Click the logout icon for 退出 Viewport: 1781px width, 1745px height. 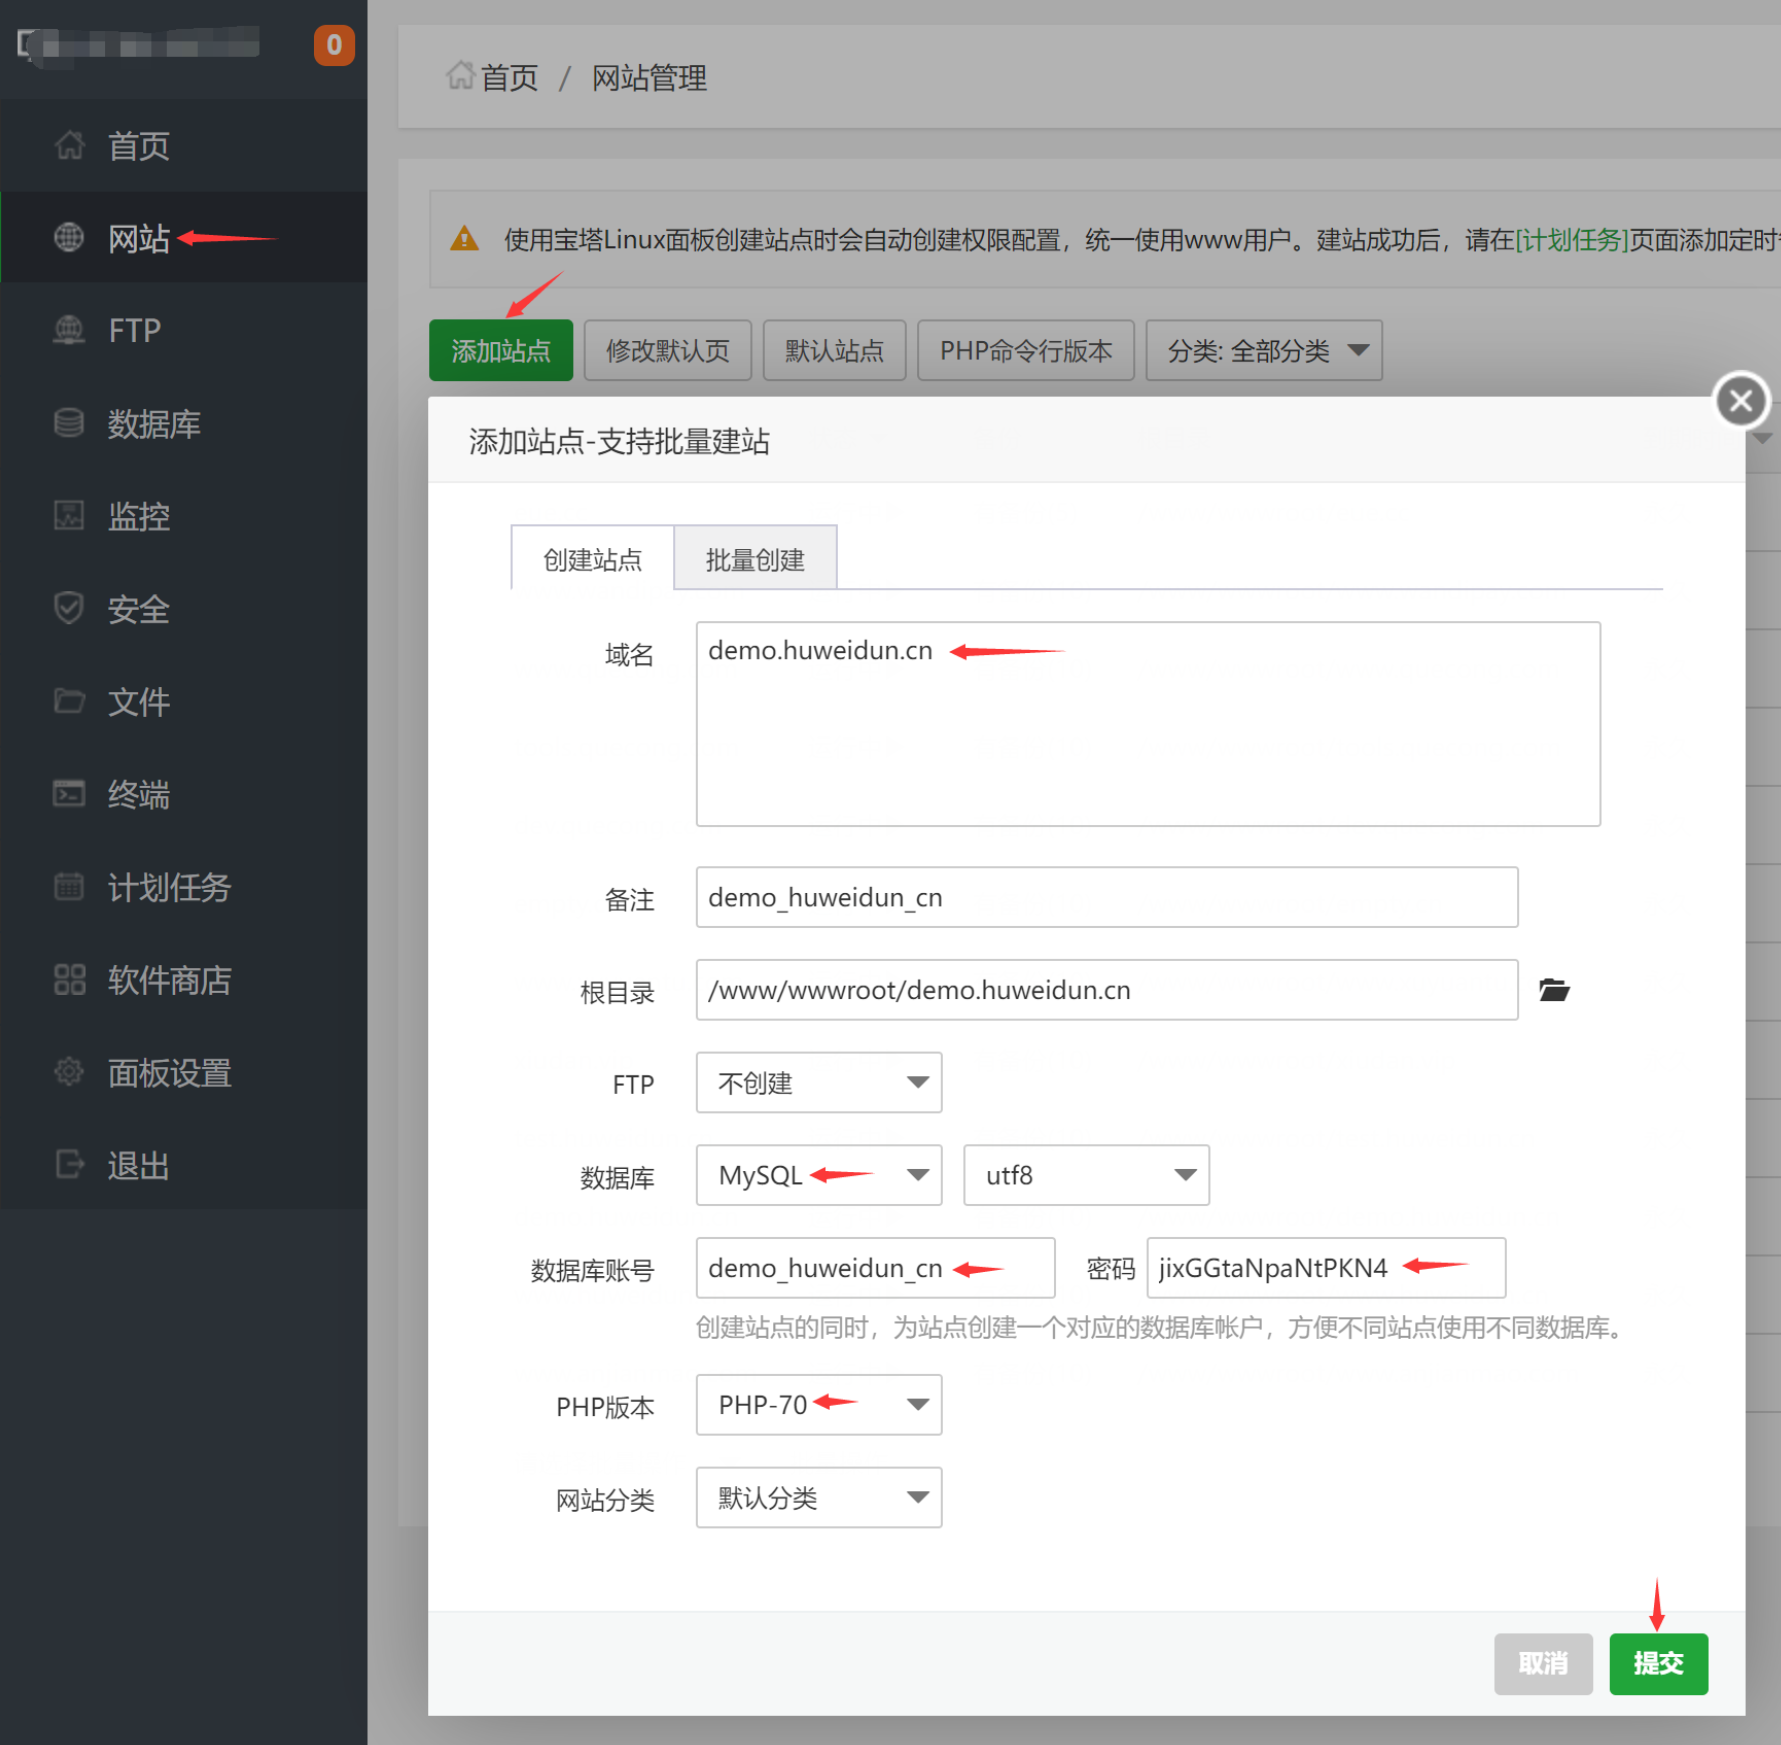[x=69, y=1165]
